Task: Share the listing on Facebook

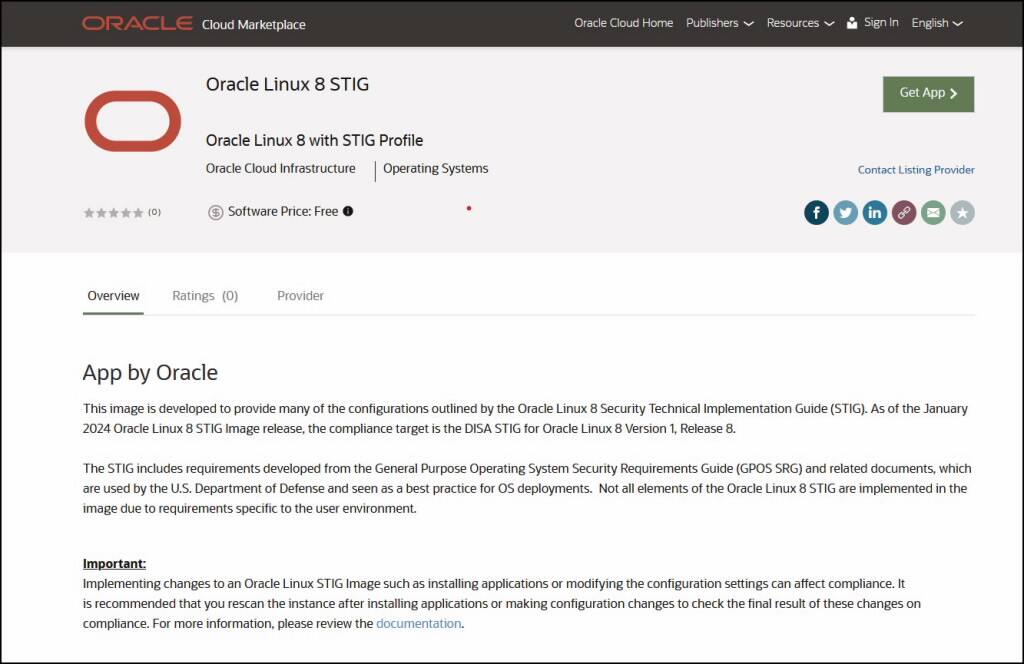Action: pyautogui.click(x=816, y=212)
